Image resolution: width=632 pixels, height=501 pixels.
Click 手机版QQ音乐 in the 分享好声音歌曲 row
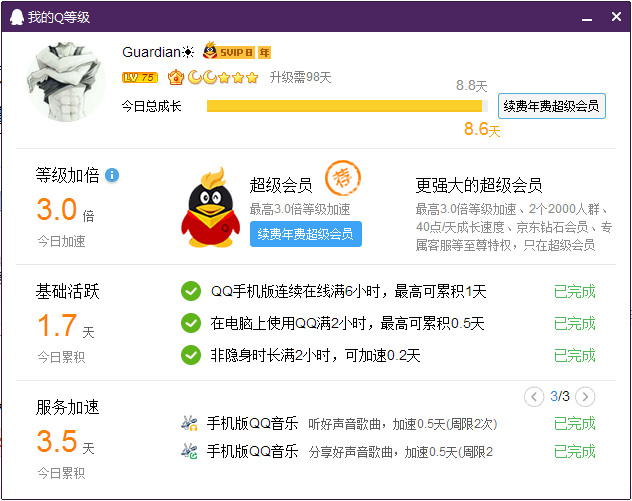pos(252,451)
